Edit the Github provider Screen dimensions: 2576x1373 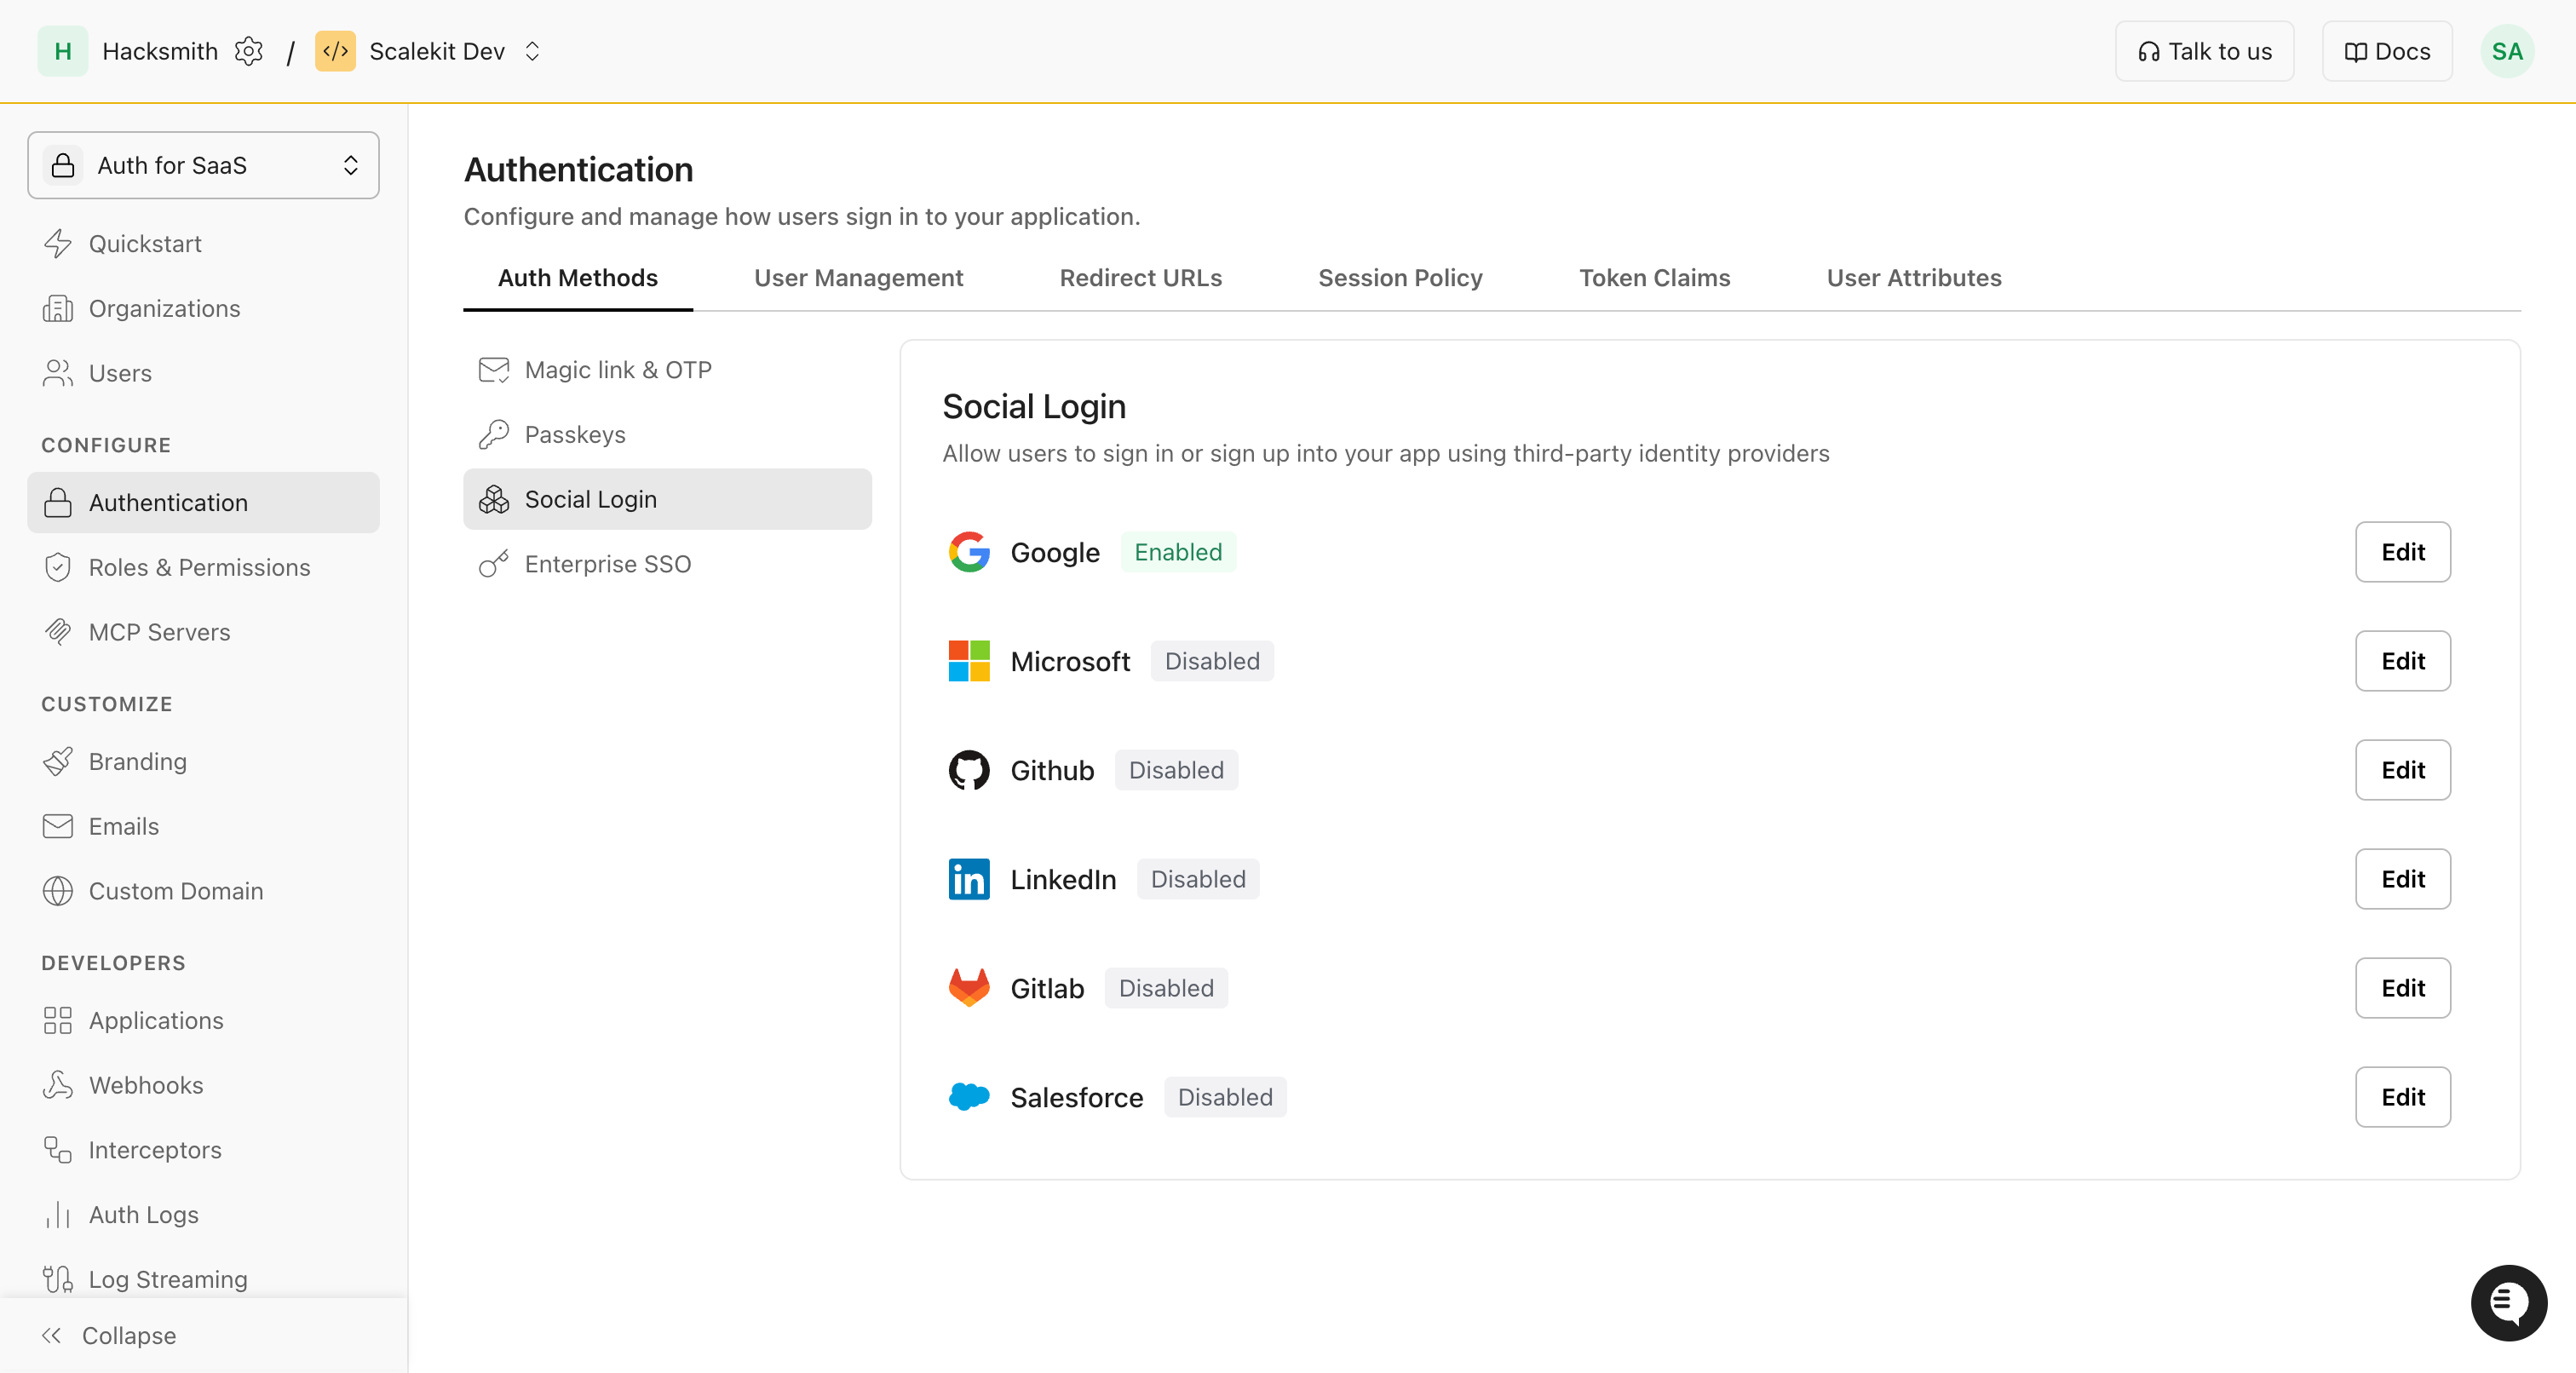2402,770
